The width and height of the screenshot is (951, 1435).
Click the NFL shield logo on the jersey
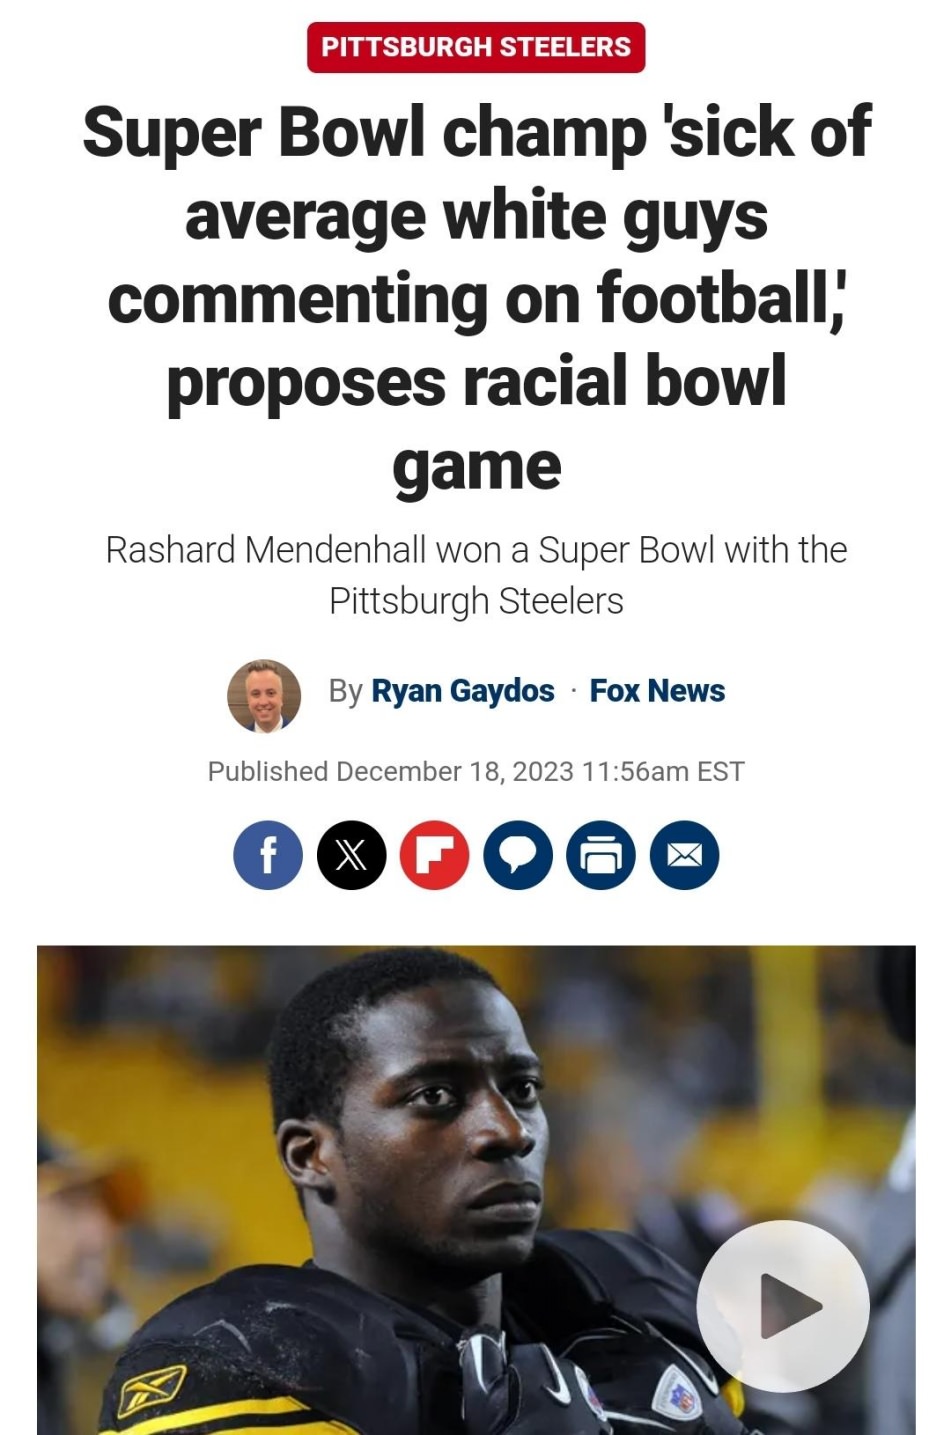(x=677, y=1392)
